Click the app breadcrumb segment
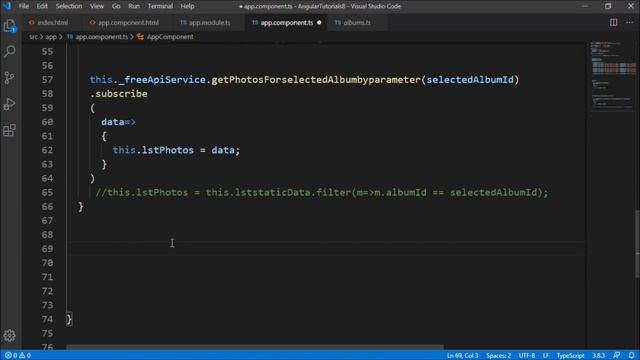 [x=51, y=37]
